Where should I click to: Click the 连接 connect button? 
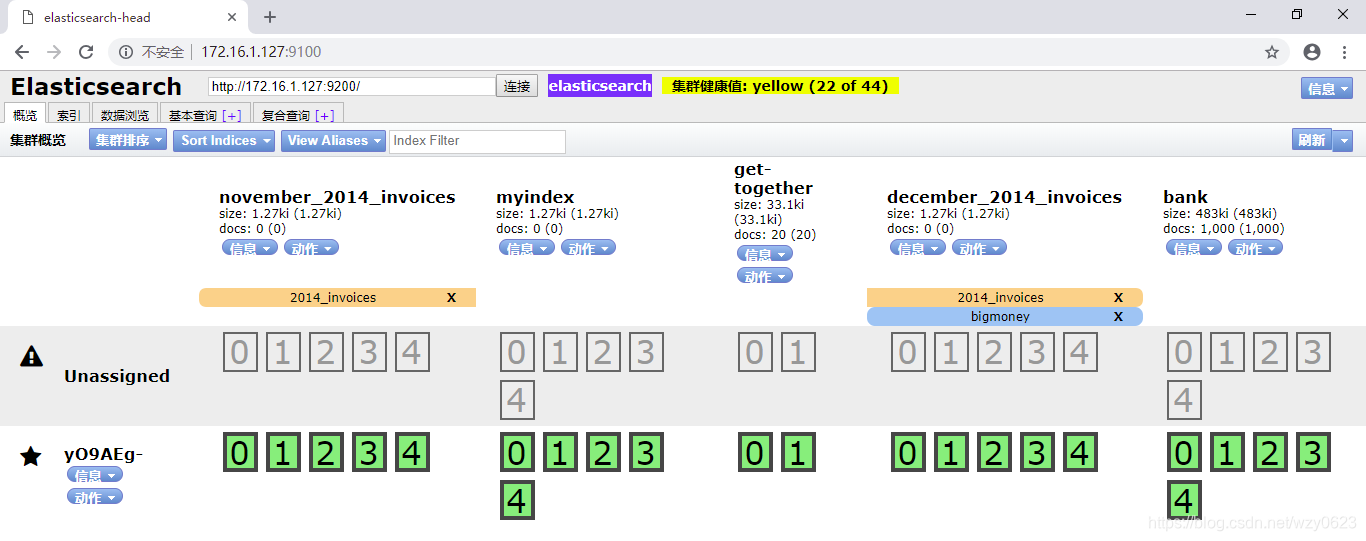point(517,86)
